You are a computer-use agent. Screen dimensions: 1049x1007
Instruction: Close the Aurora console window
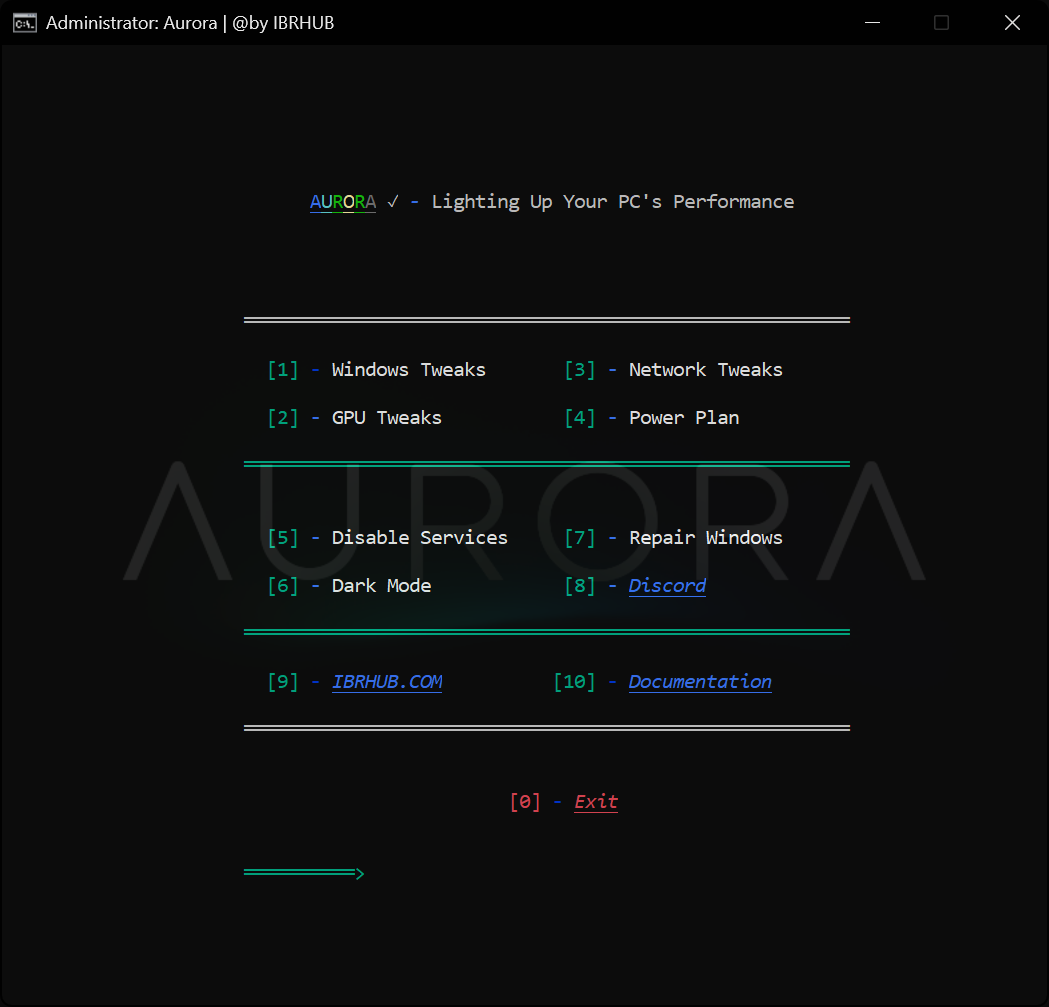click(x=1012, y=23)
